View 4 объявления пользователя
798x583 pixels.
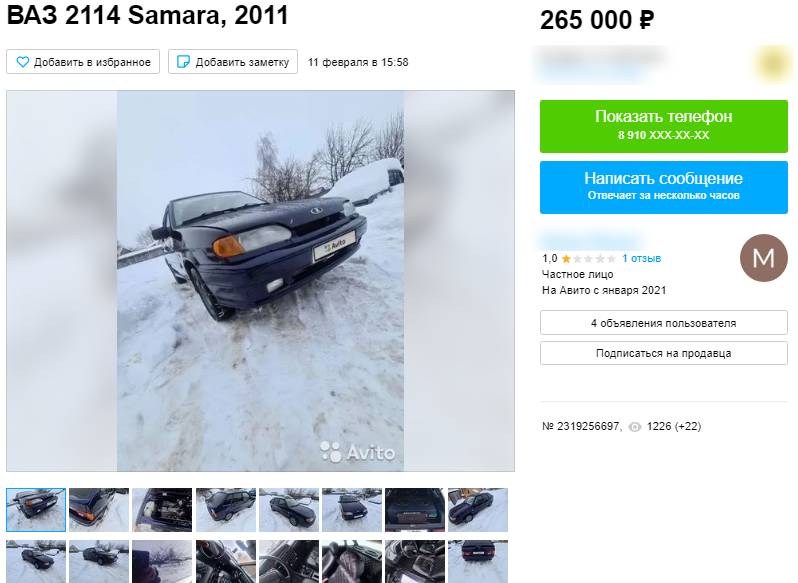pyautogui.click(x=664, y=323)
